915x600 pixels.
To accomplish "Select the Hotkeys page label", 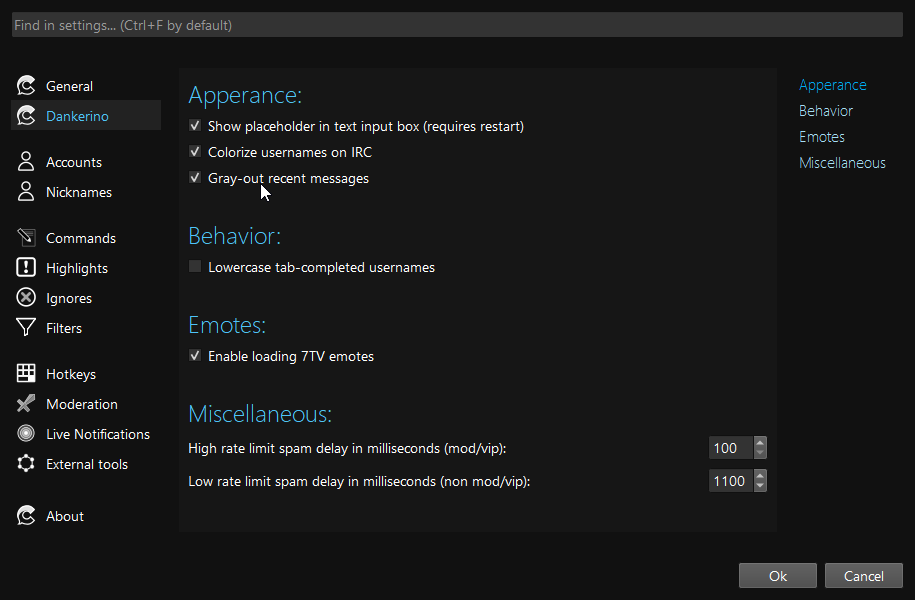I will 71,374.
